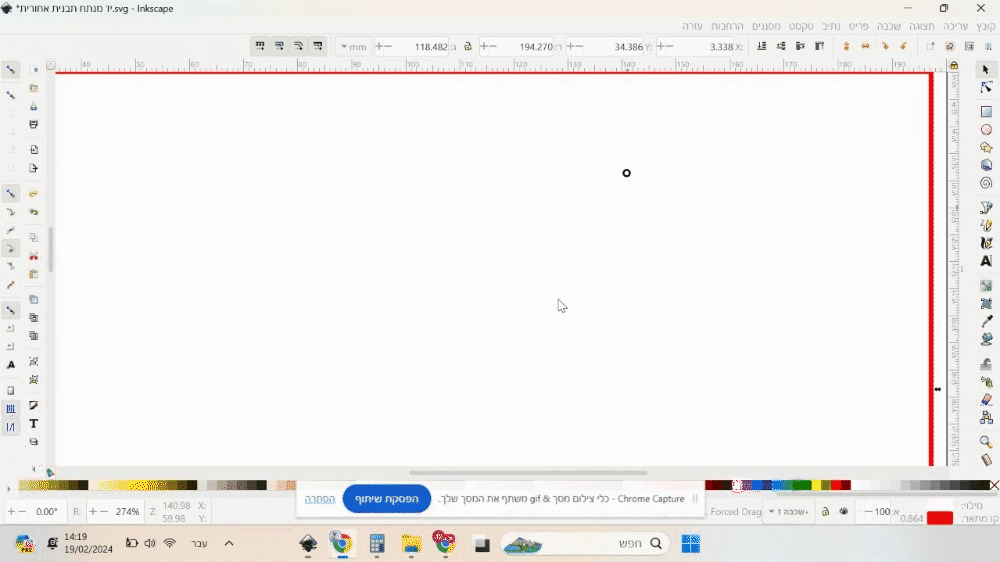Click the Undo icon in command bar
This screenshot has width=1000, height=562.
coord(34,193)
